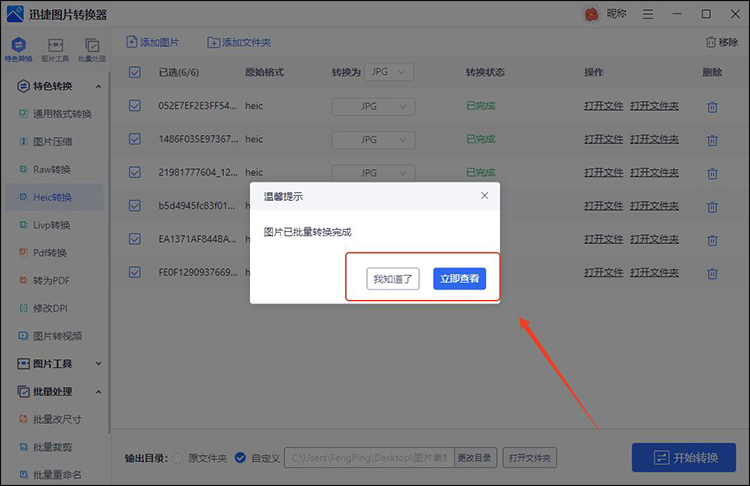Select 批量重命名 in the sidebar
The width and height of the screenshot is (750, 486).
(x=55, y=475)
